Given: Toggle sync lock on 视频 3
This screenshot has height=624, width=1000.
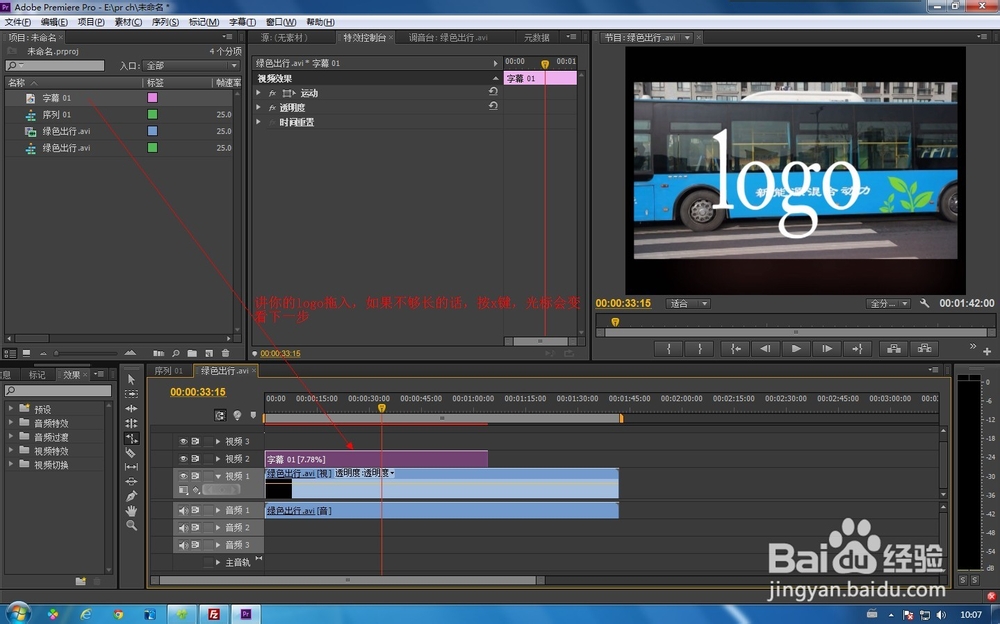Looking at the screenshot, I should (195, 442).
